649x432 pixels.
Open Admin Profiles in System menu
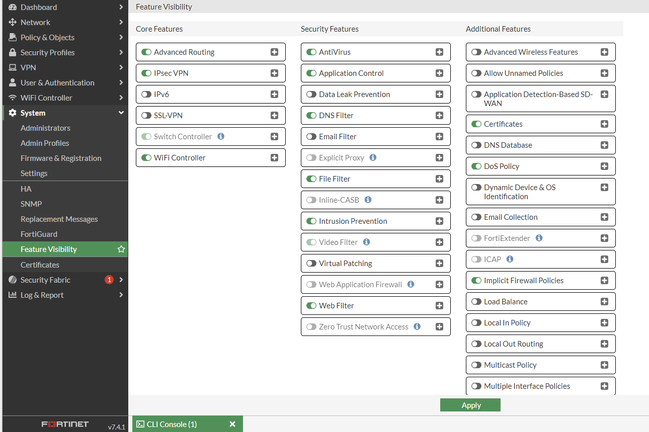point(45,143)
